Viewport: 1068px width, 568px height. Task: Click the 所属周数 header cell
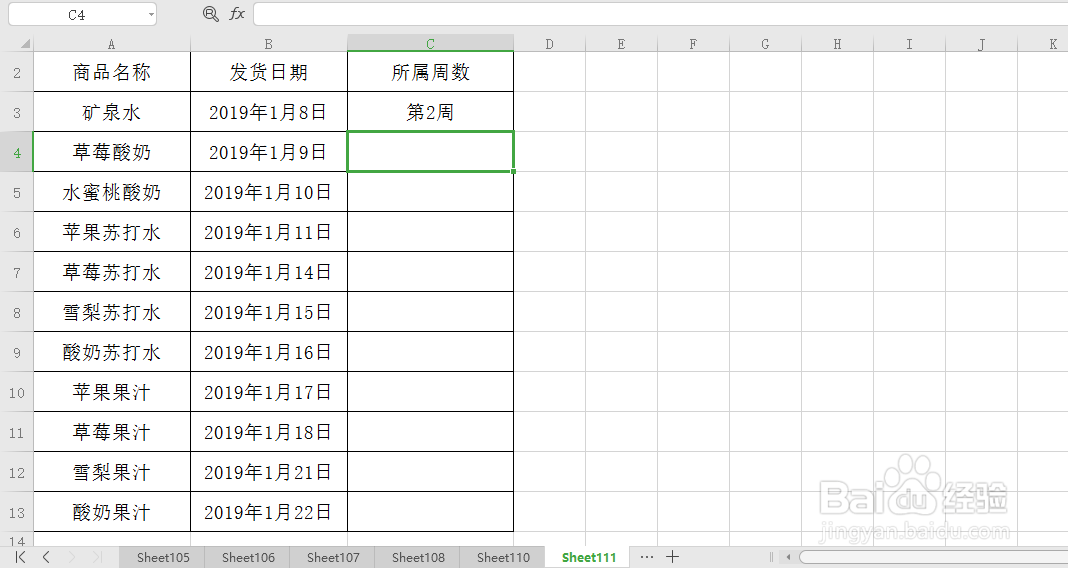pyautogui.click(x=430, y=72)
